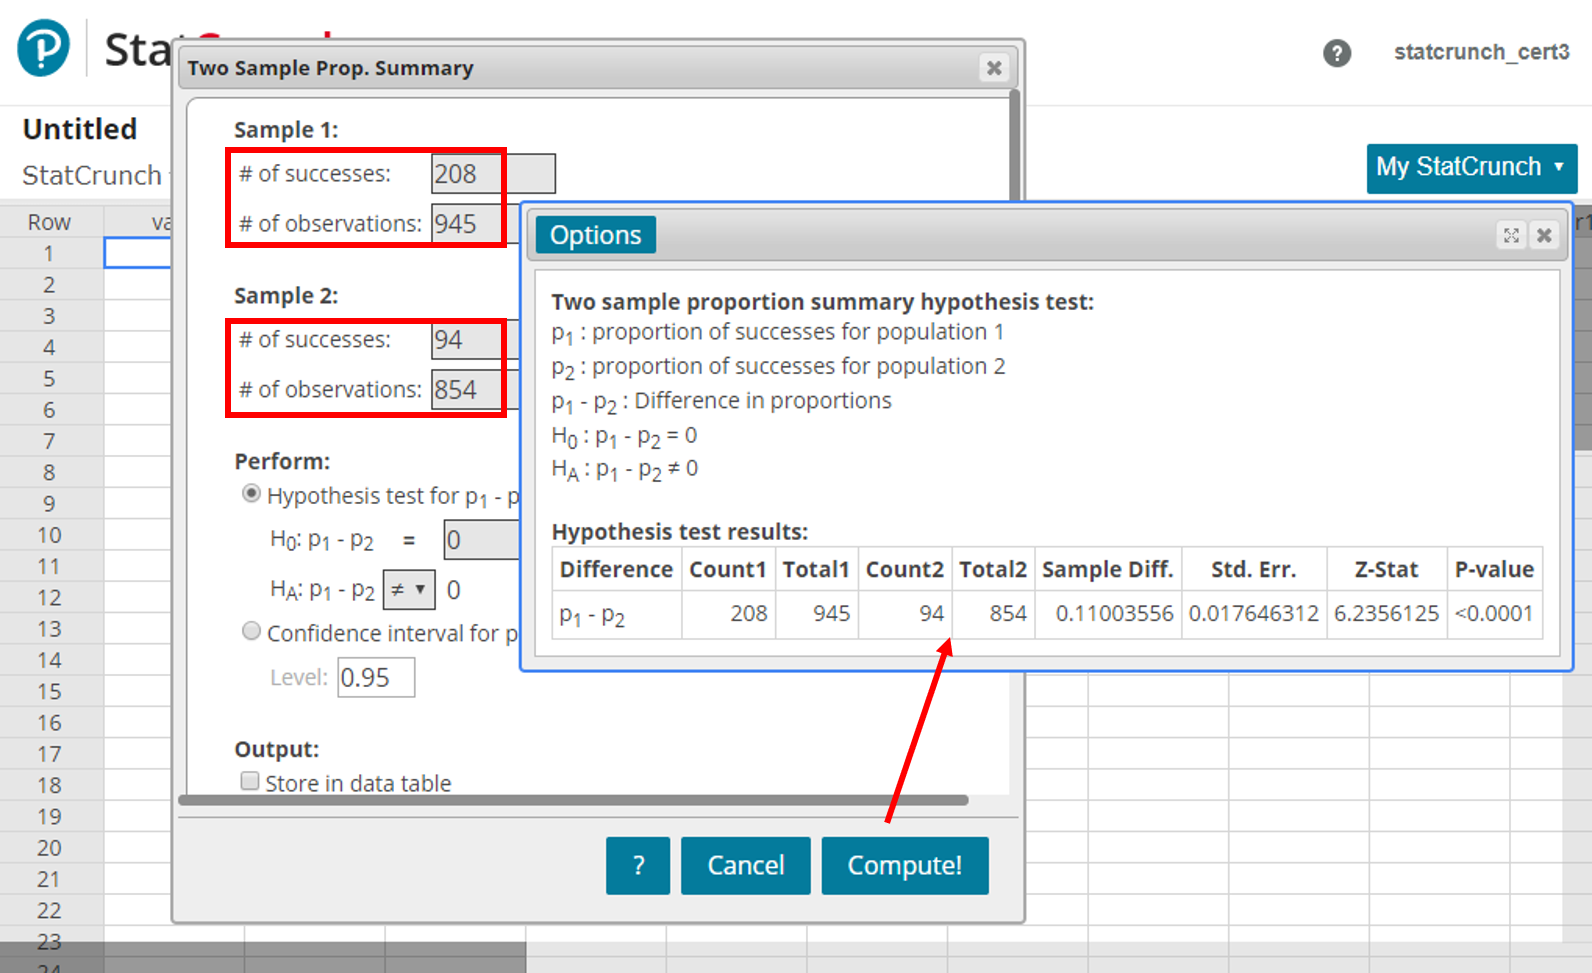Click Sample 1 observations field 945

(x=475, y=224)
